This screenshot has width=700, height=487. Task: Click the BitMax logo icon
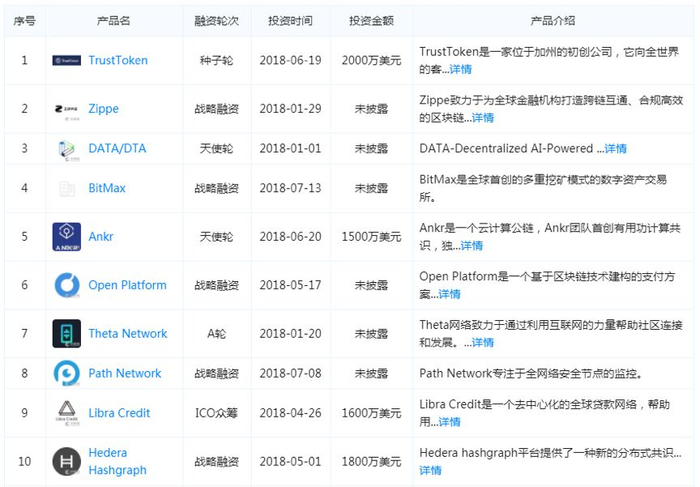(x=67, y=189)
